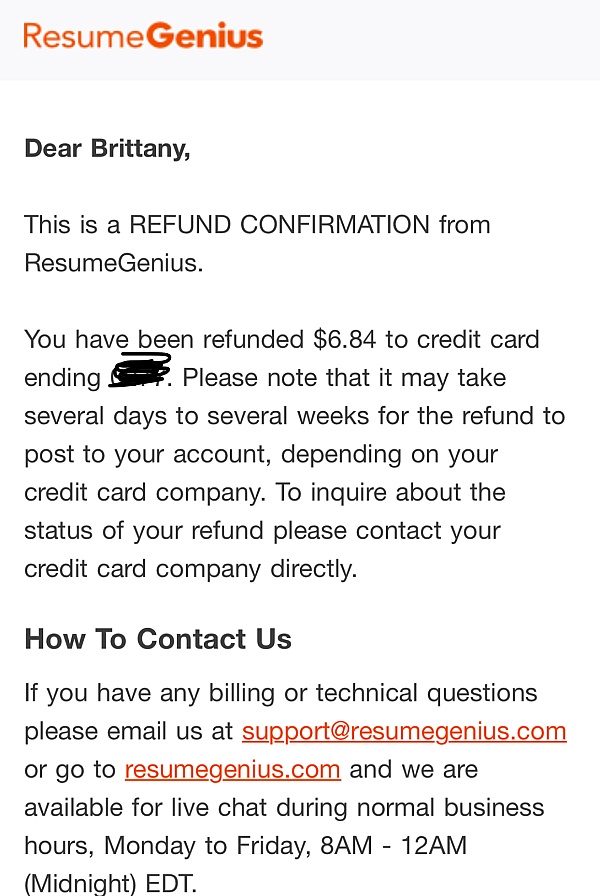600x896 pixels.
Task: Click the "(Midnight) EDT" text
Action: 111,883
